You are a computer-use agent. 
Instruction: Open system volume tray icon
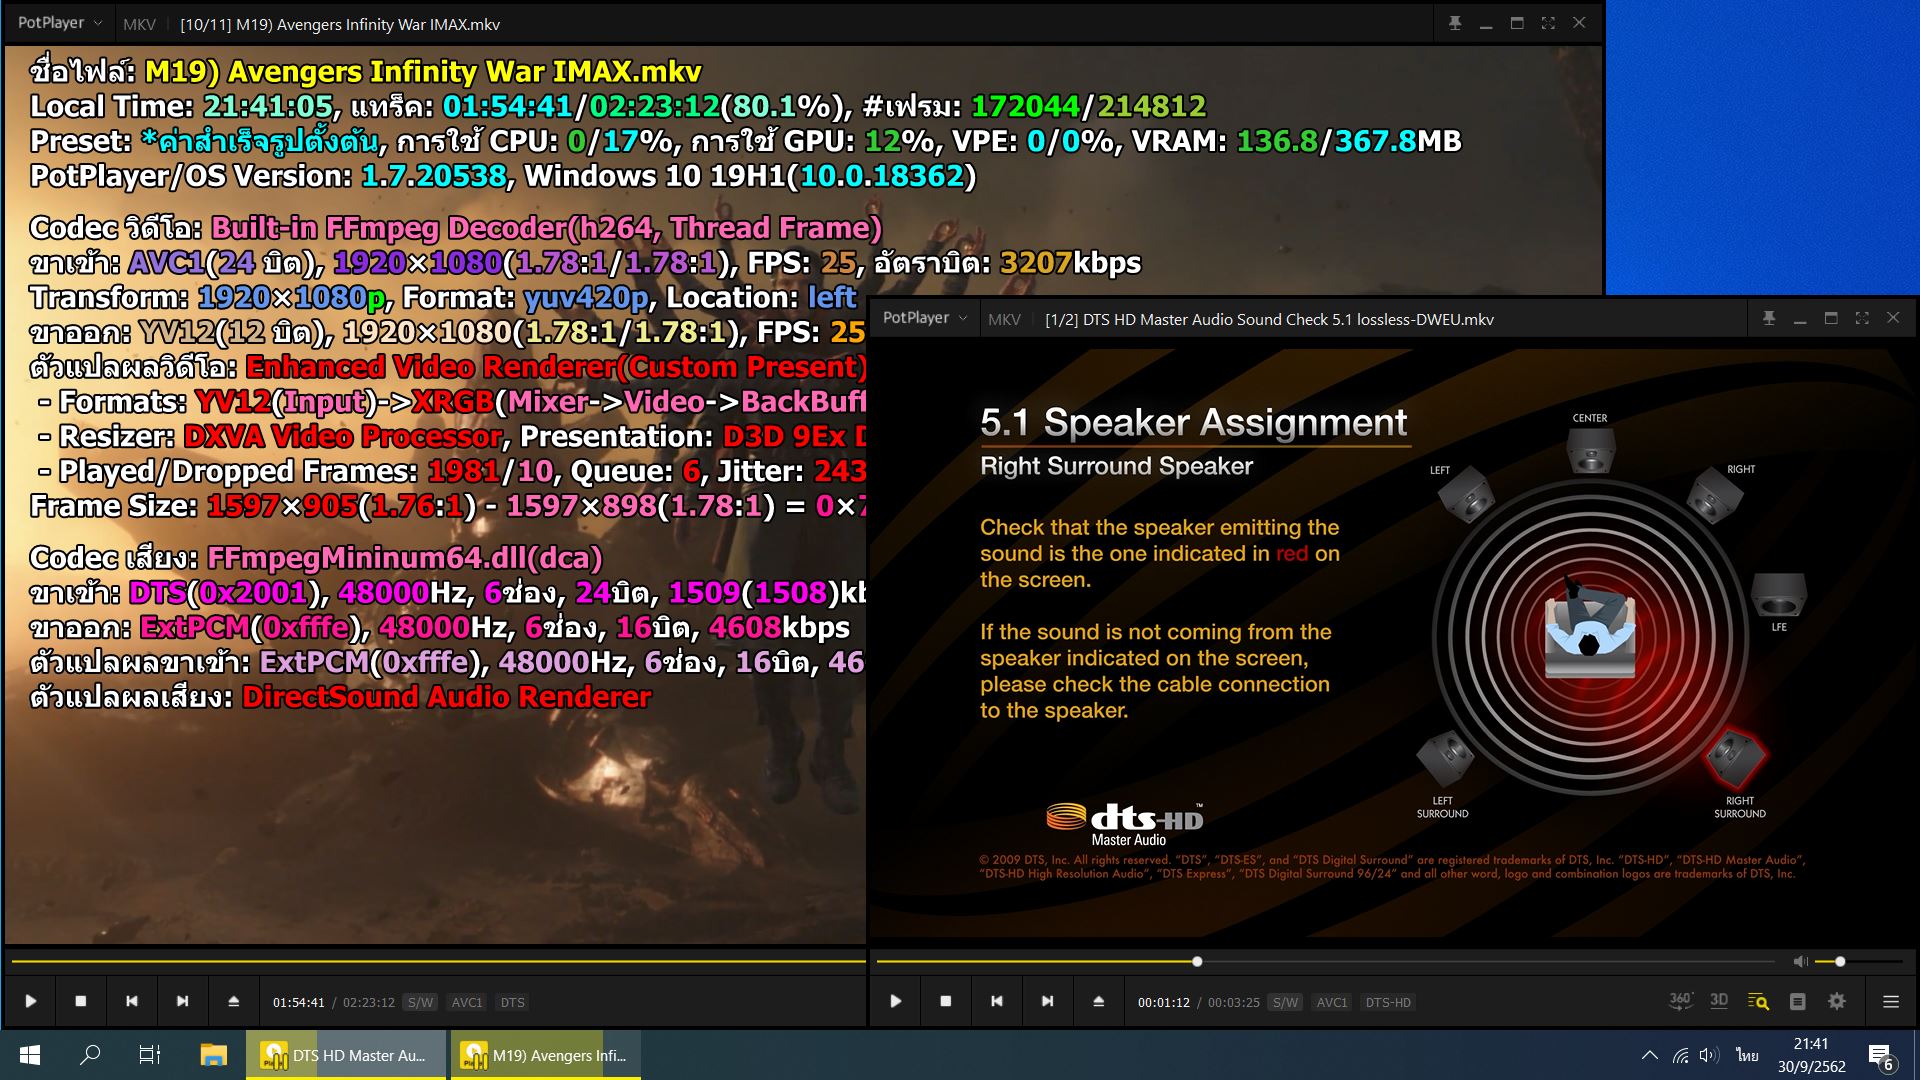pos(1709,1055)
